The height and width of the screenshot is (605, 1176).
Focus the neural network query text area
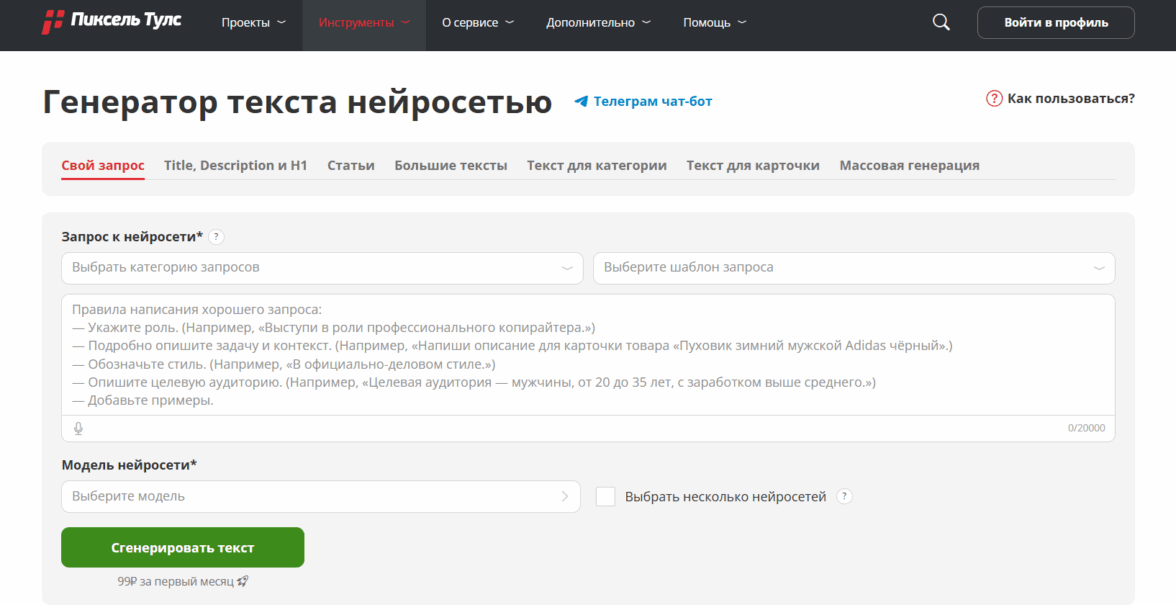point(587,355)
